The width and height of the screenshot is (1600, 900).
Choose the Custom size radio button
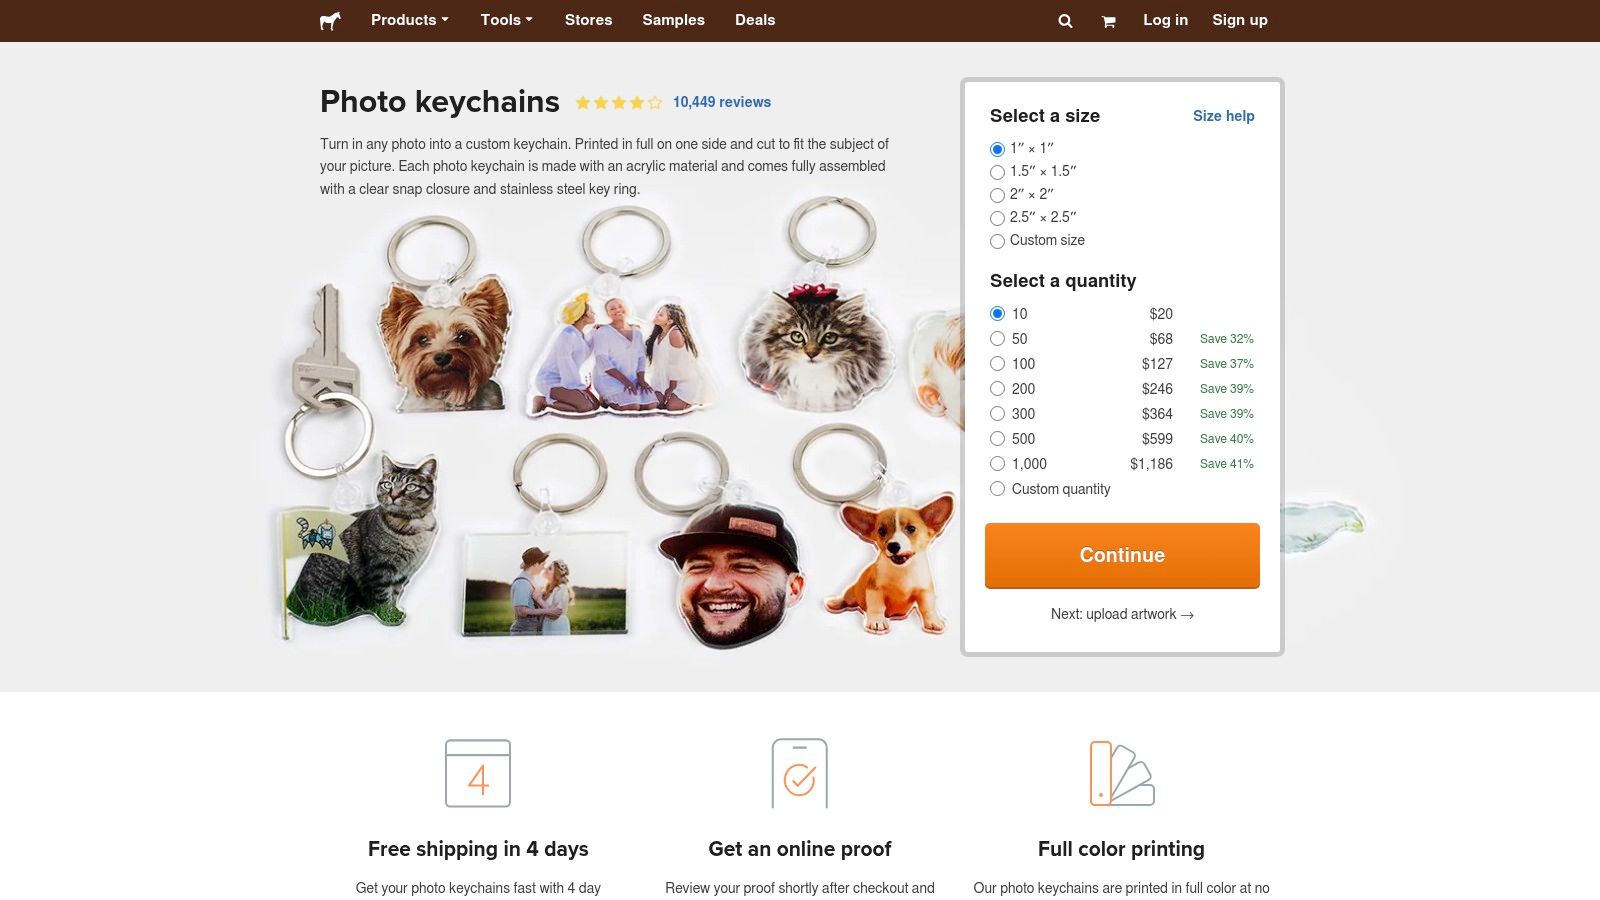click(x=997, y=241)
